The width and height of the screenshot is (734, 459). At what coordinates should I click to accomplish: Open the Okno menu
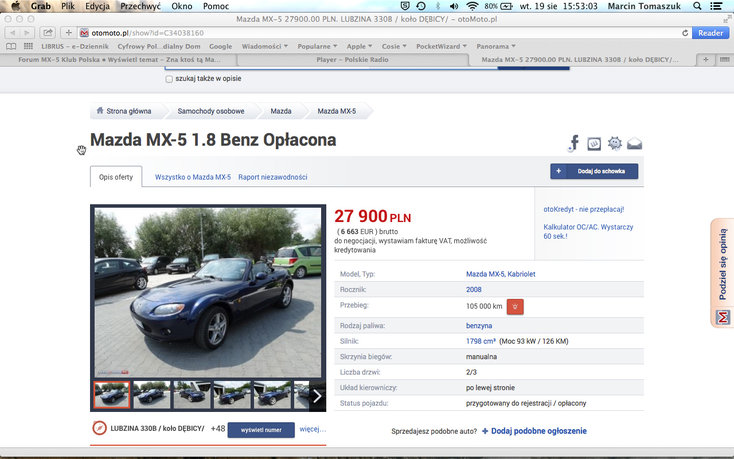[x=182, y=6]
